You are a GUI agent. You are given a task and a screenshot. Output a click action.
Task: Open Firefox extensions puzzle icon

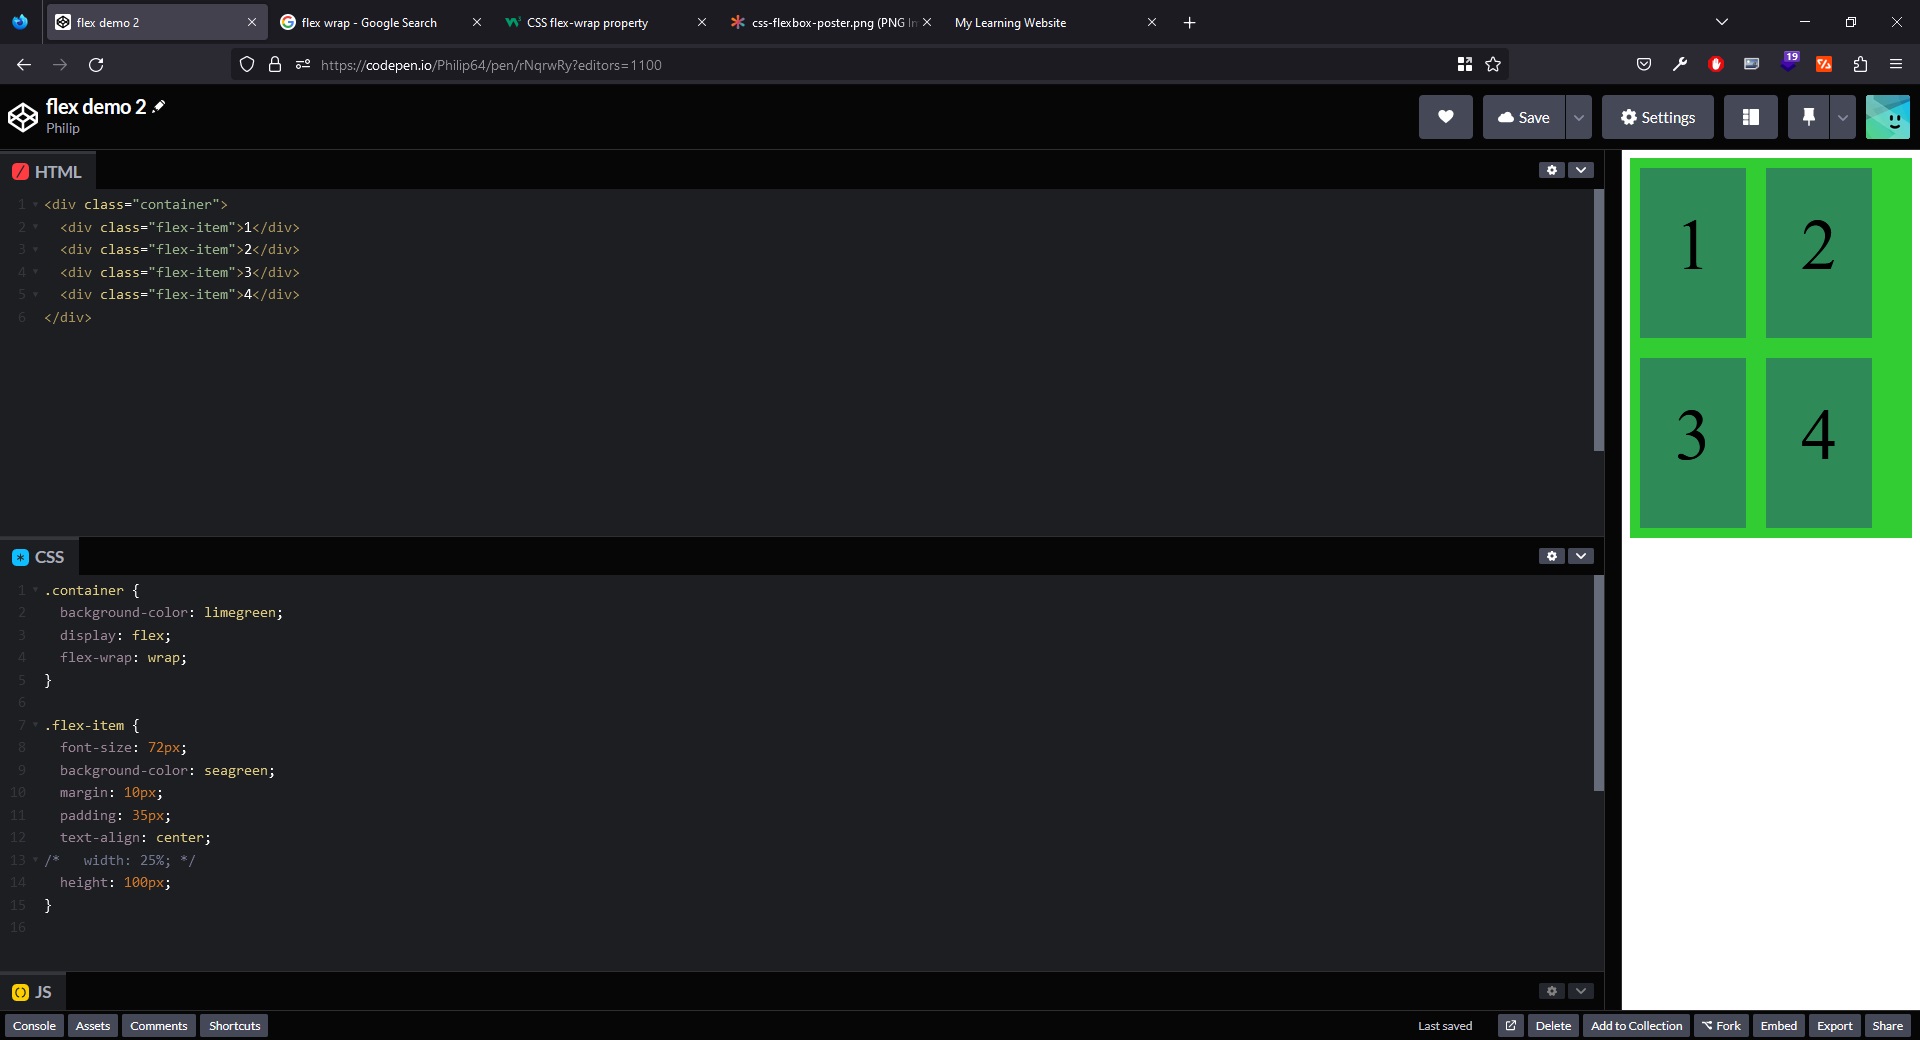(x=1860, y=65)
